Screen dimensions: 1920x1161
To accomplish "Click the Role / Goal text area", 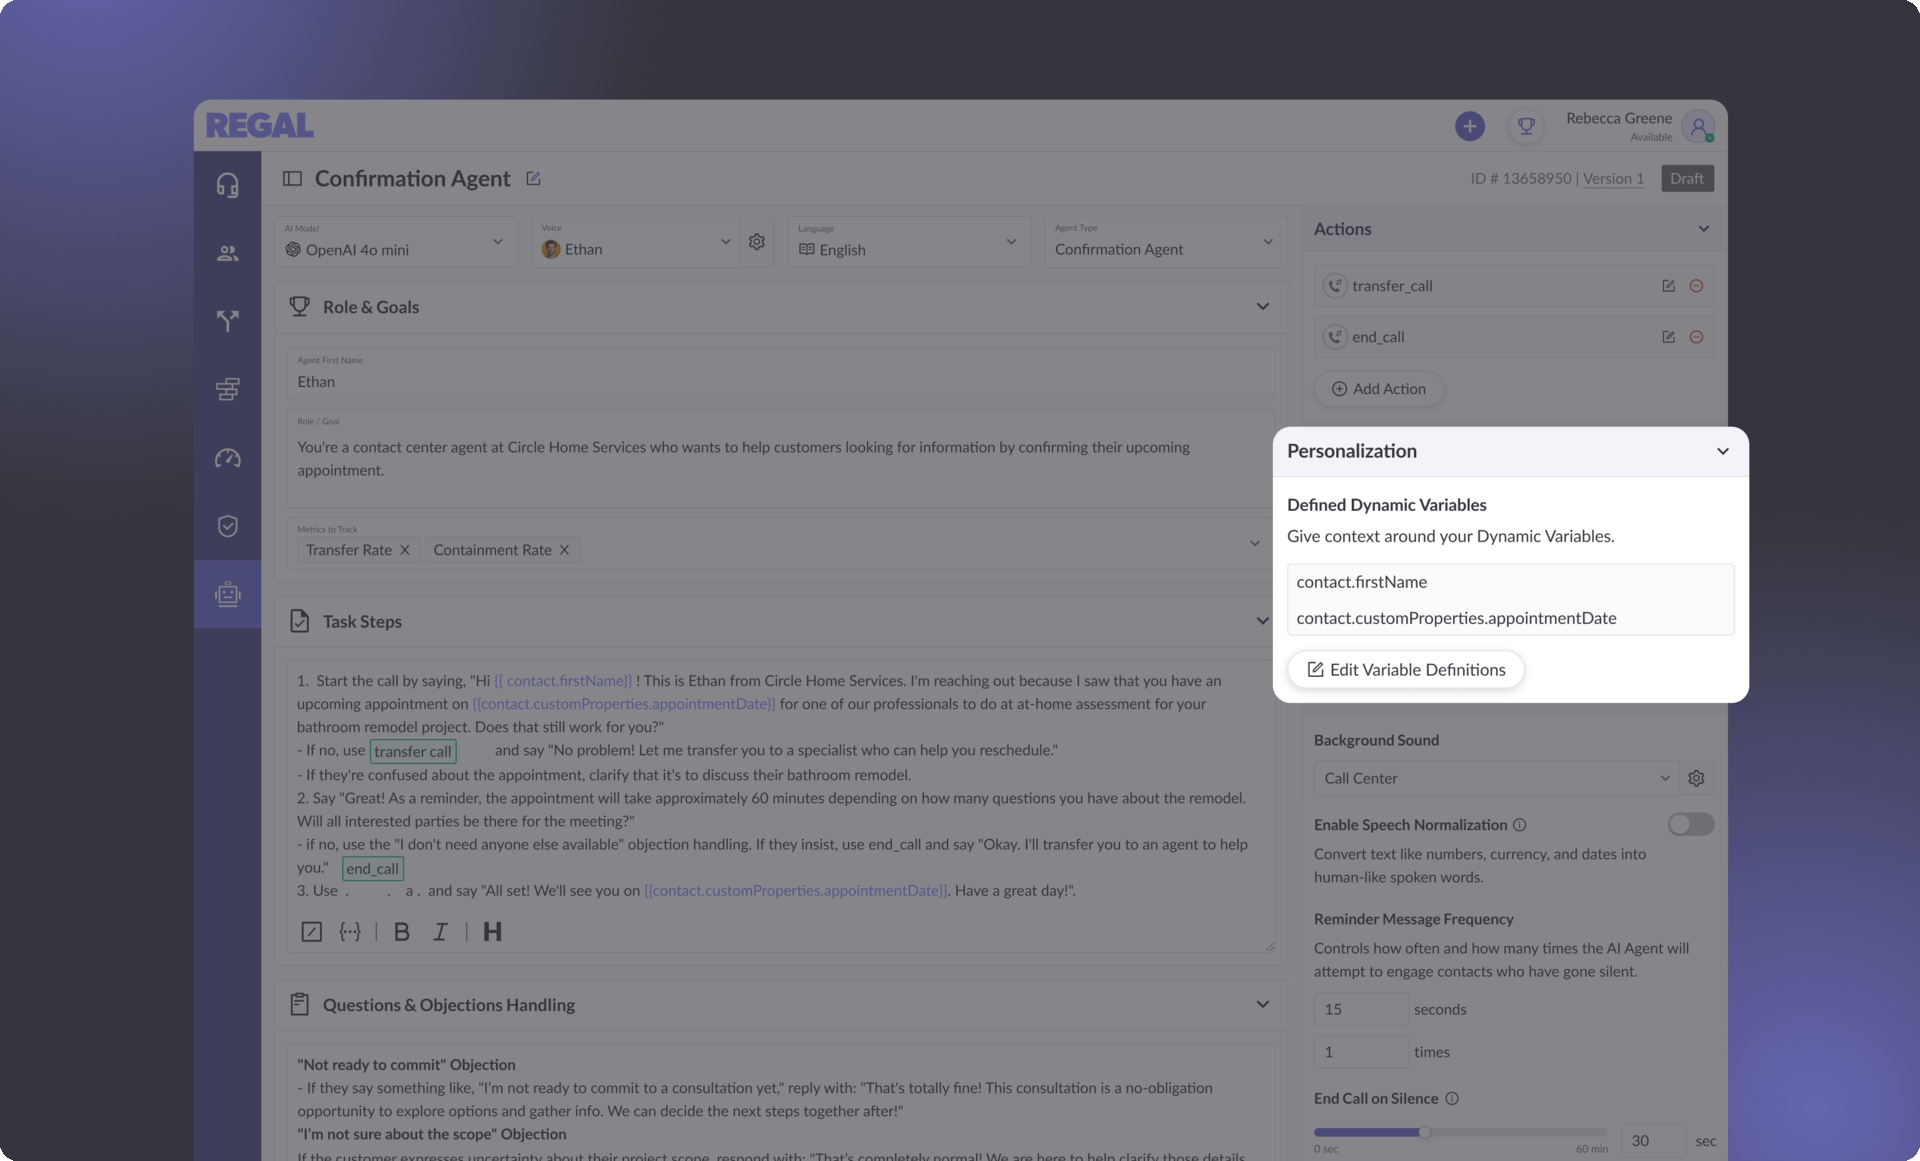I will click(780, 459).
